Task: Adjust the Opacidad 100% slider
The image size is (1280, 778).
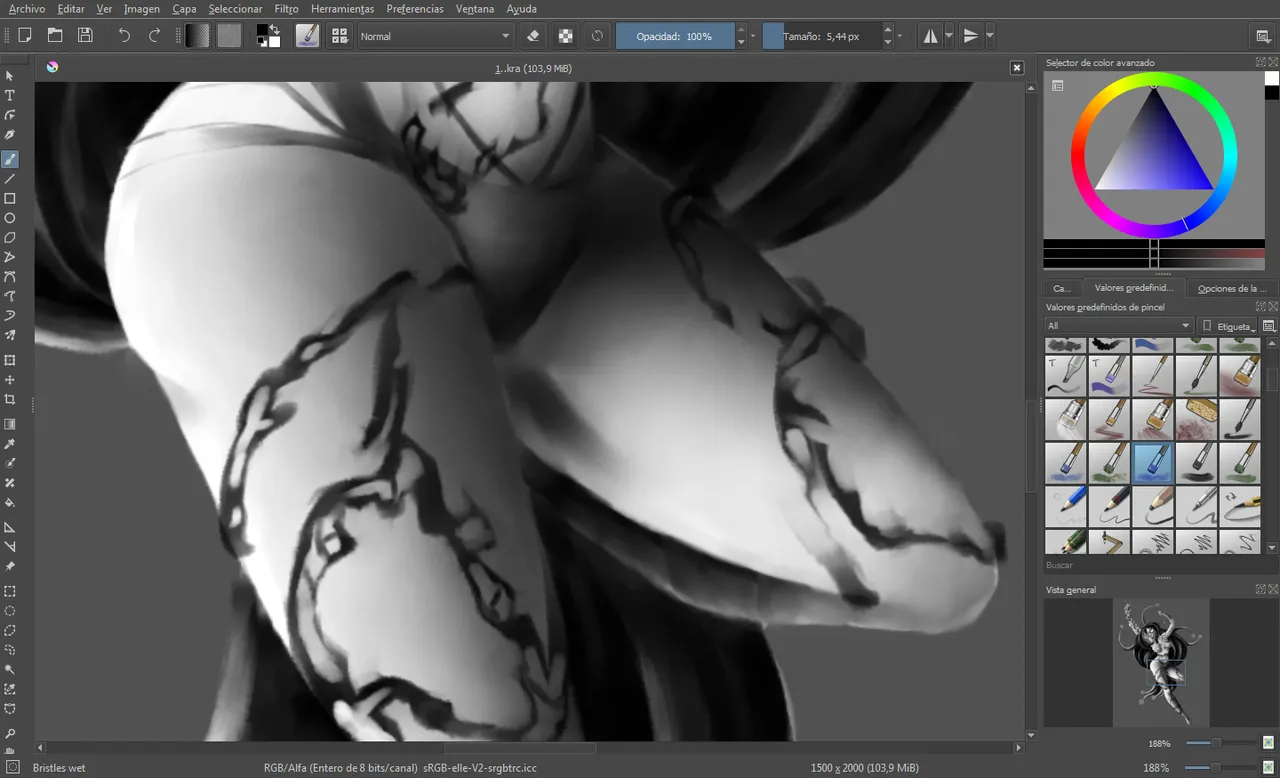Action: click(675, 36)
